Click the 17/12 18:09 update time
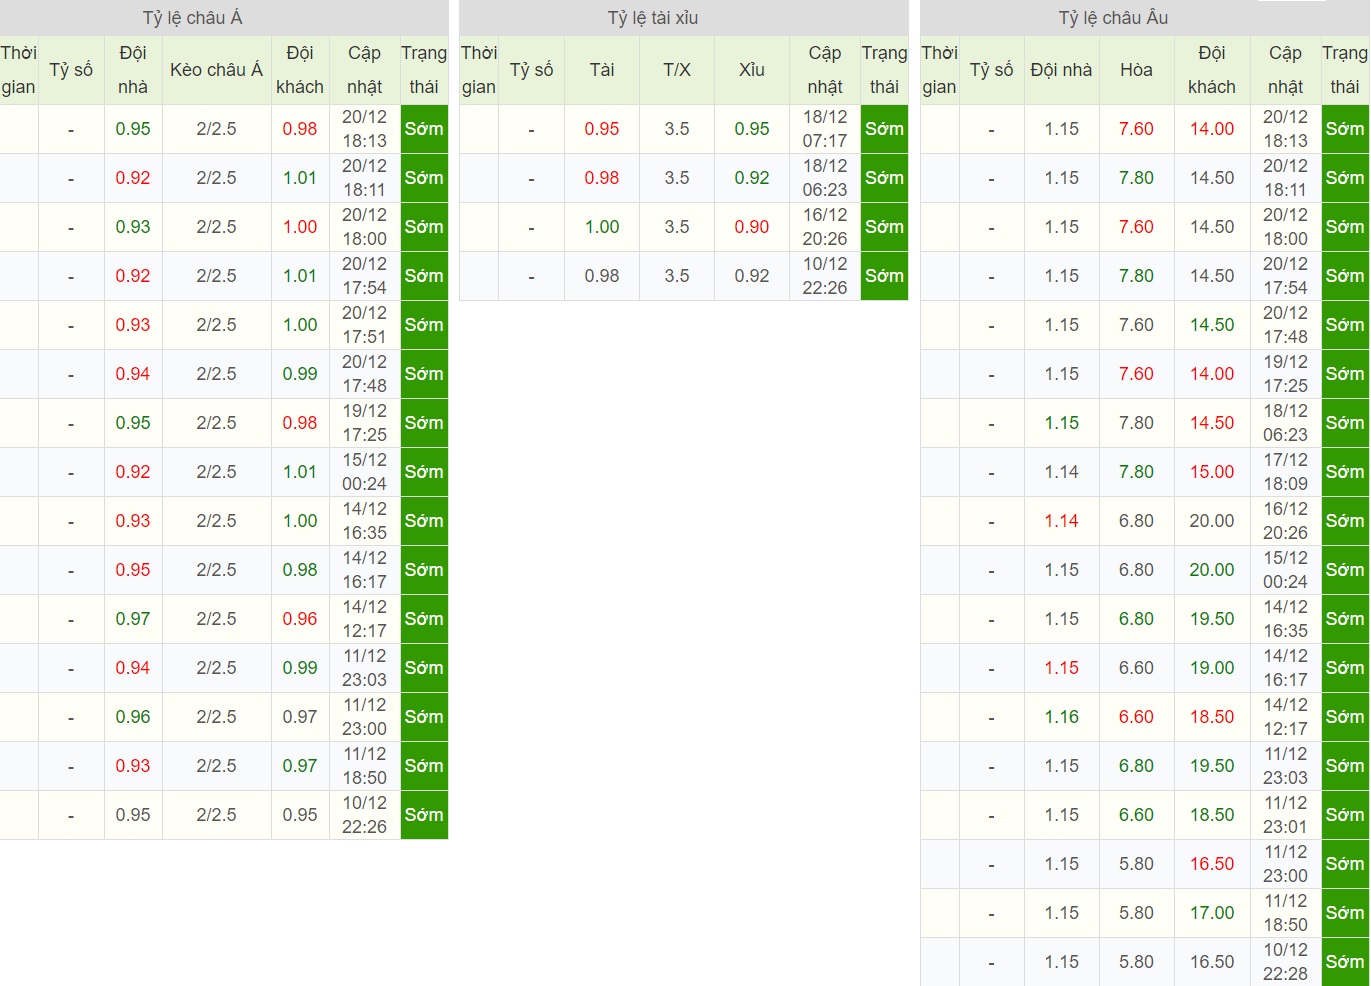Screen dimensions: 1371x986 point(1285,472)
